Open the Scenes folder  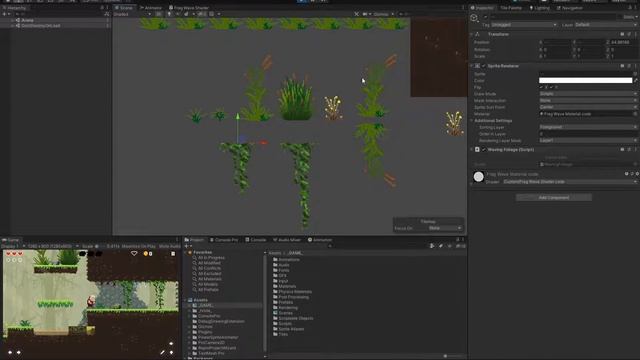[283, 313]
